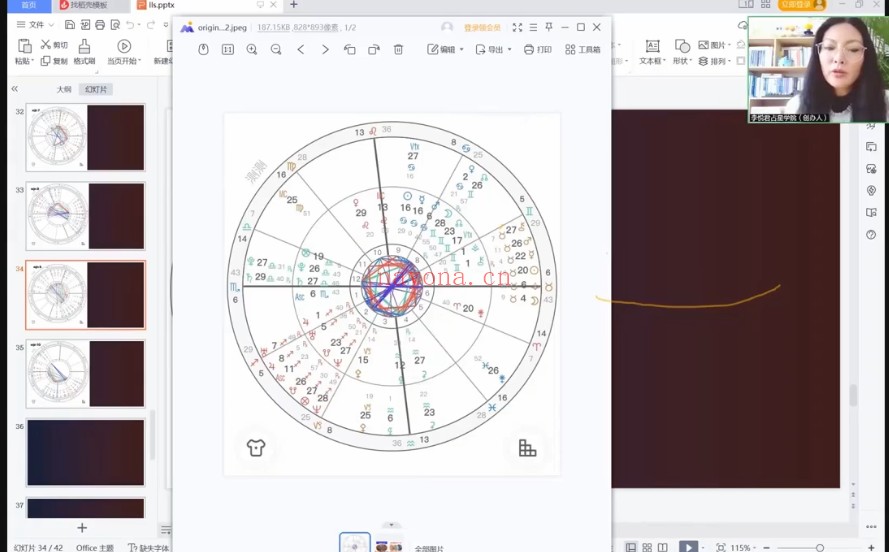
Task: Open the 排列 arrange dropdown
Action: pyautogui.click(x=714, y=61)
